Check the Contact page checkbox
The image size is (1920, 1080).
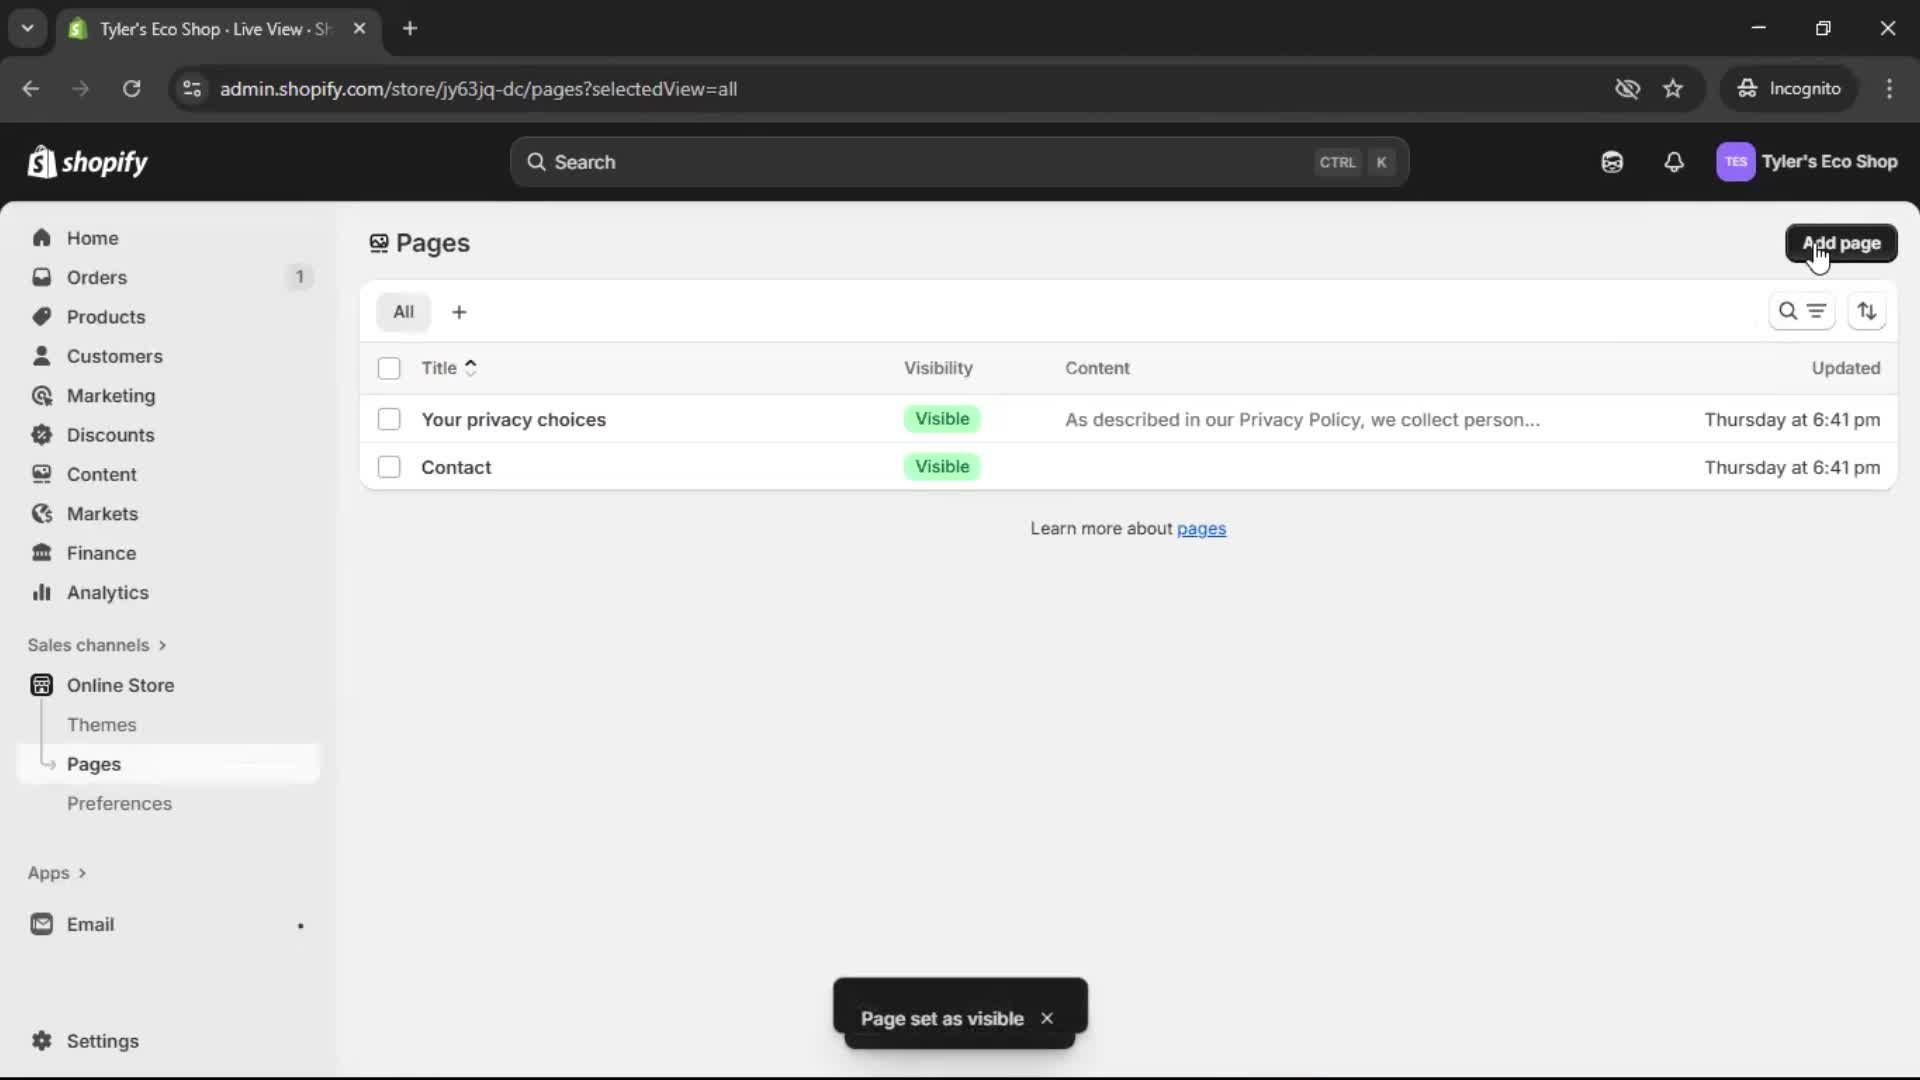coord(389,467)
